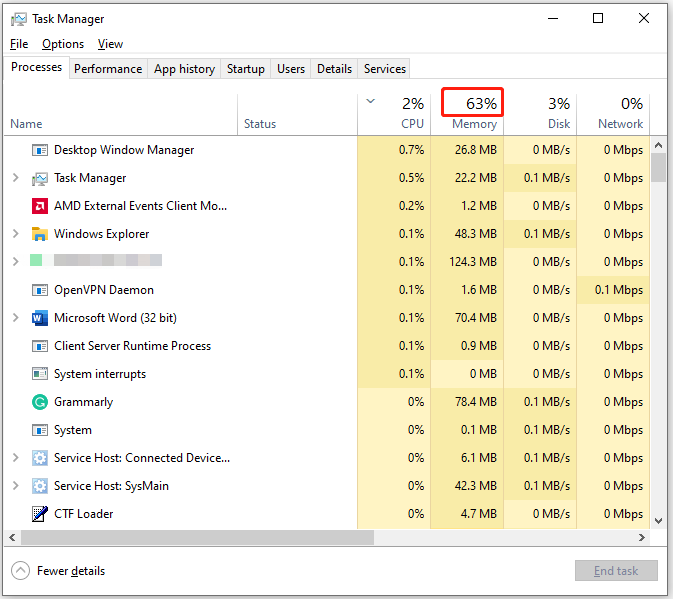Switch to the App history tab

[185, 69]
